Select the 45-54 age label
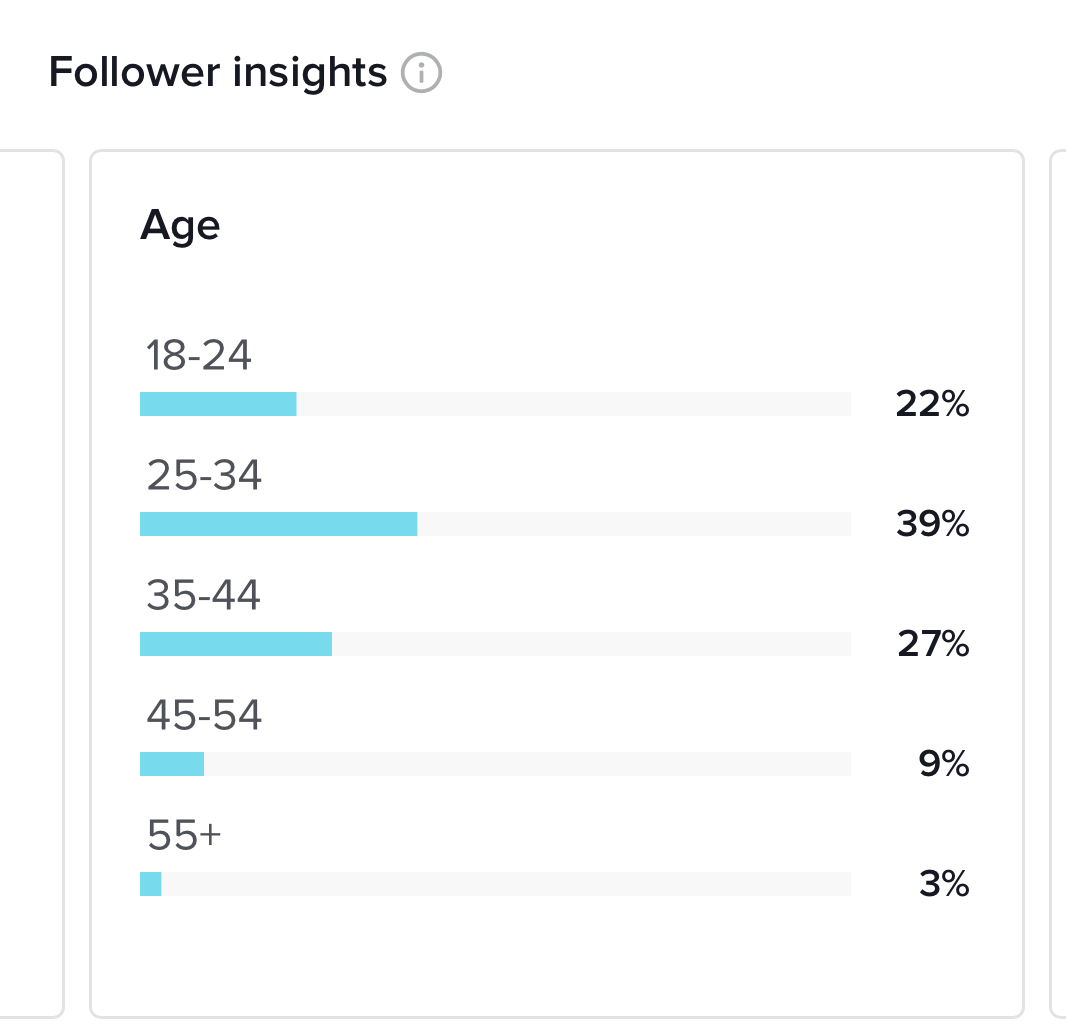This screenshot has height=1033, width=1066. [204, 716]
